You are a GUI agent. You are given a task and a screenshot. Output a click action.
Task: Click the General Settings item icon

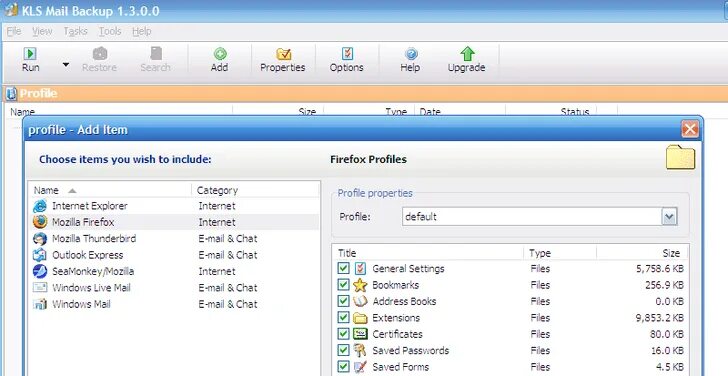360,268
